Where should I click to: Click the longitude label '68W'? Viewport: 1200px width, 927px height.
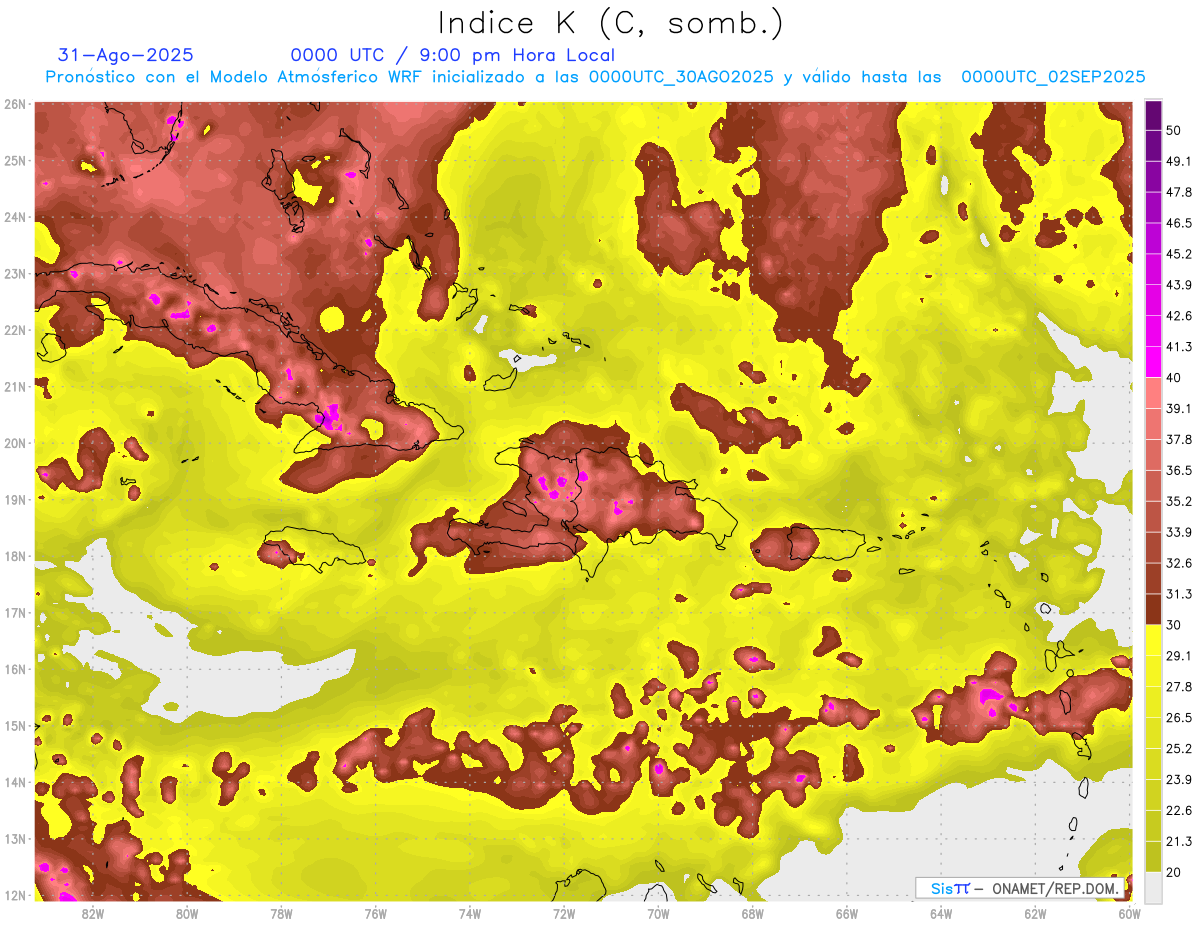[752, 914]
